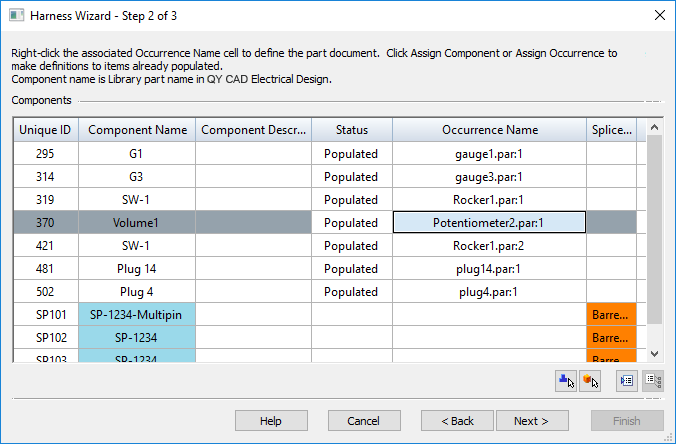Close the Harness Wizard dialog

click(659, 14)
